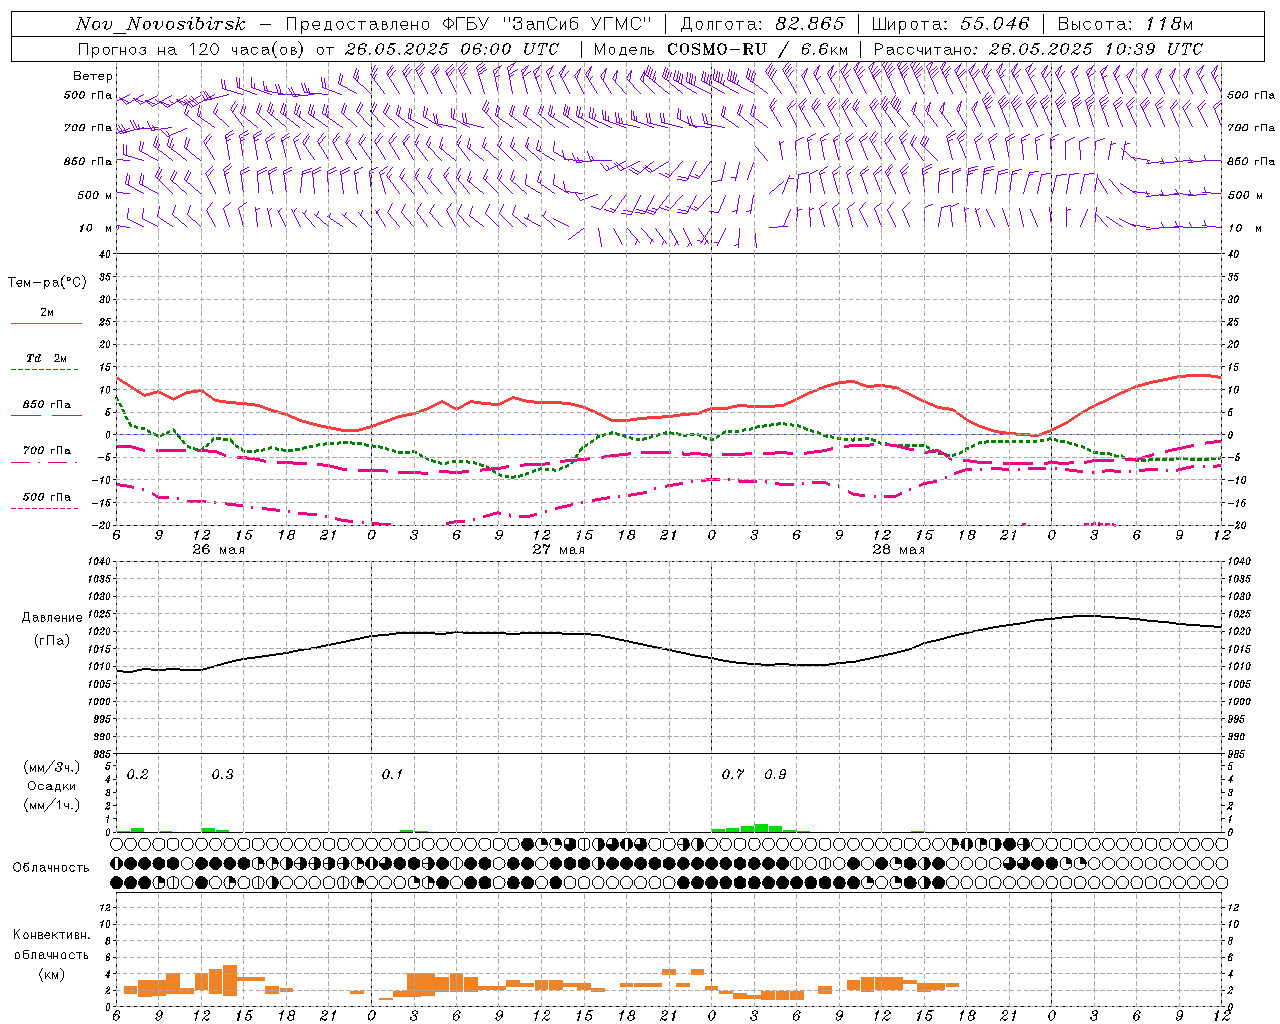Image resolution: width=1280 pixels, height=1024 pixels.
Task: Click the precipitation value '0.3'
Action: 222,775
